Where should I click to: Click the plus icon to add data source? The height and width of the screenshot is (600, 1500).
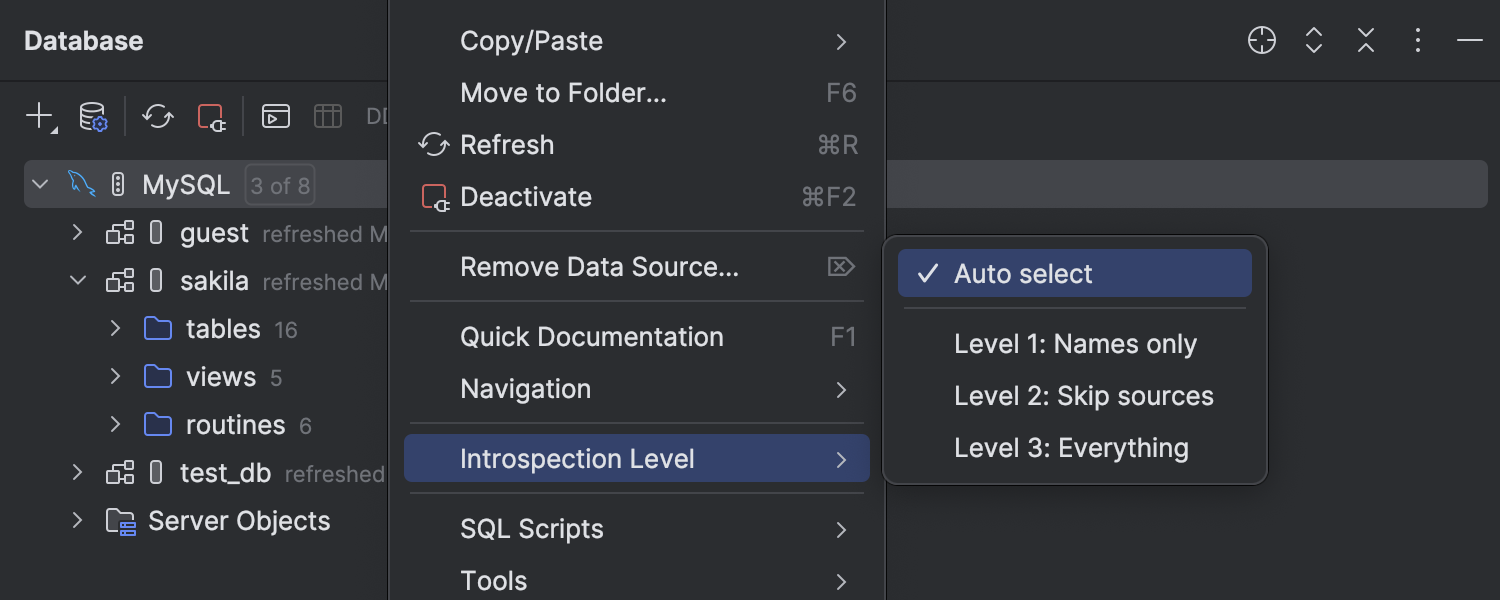[39, 116]
